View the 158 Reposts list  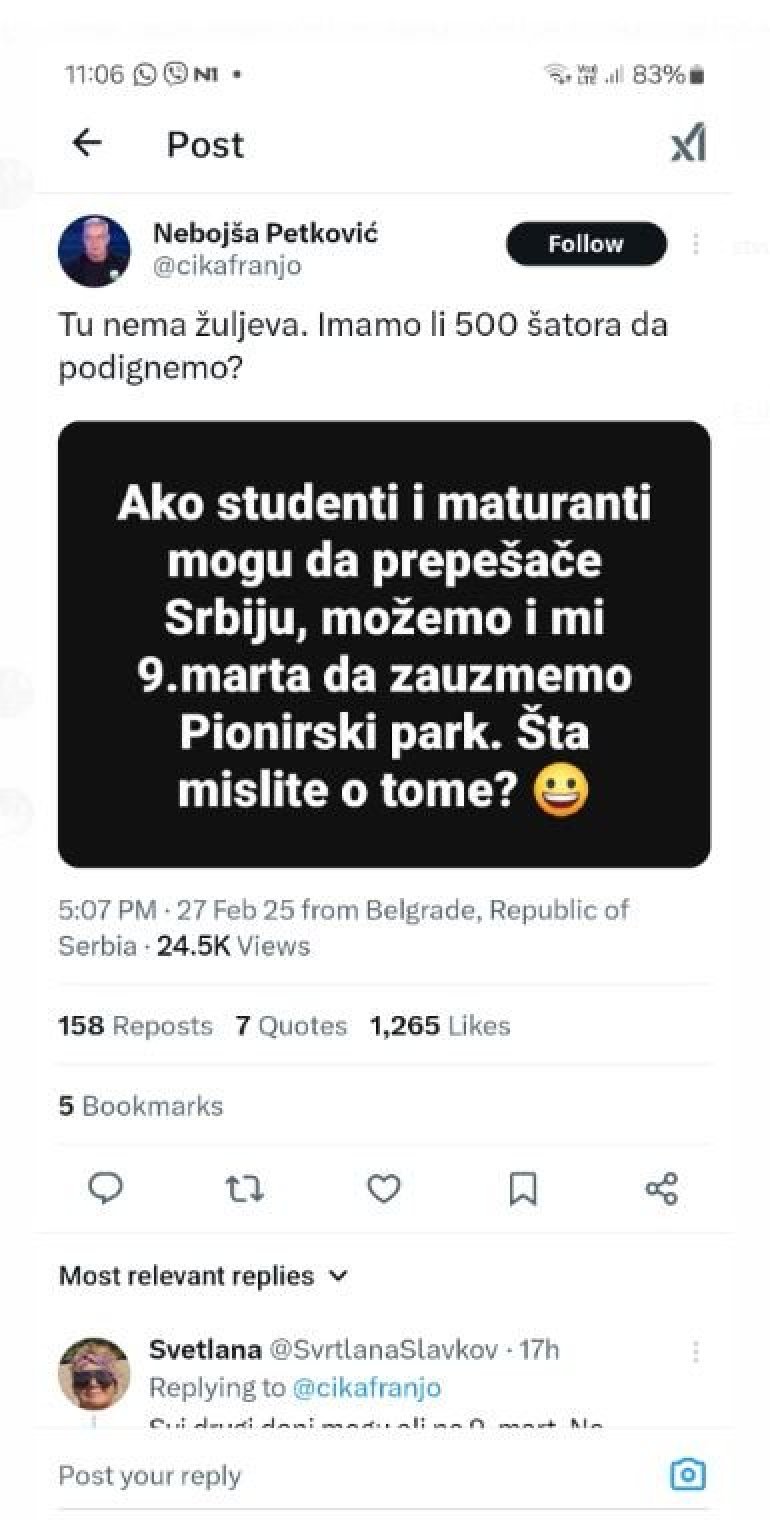point(135,1026)
